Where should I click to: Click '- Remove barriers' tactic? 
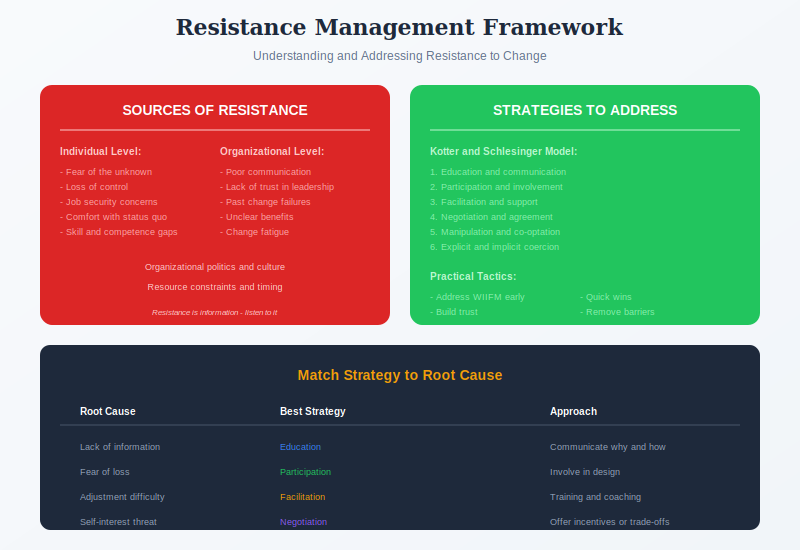617,312
